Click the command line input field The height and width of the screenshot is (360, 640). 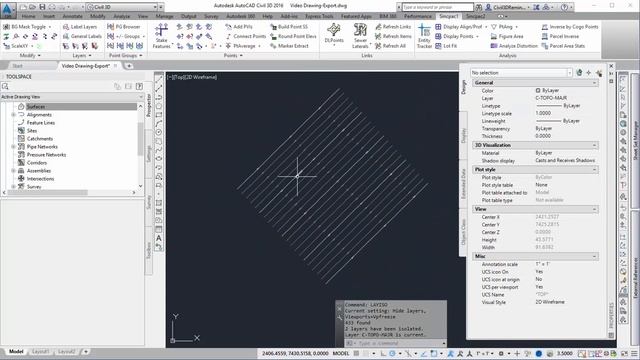pos(398,343)
